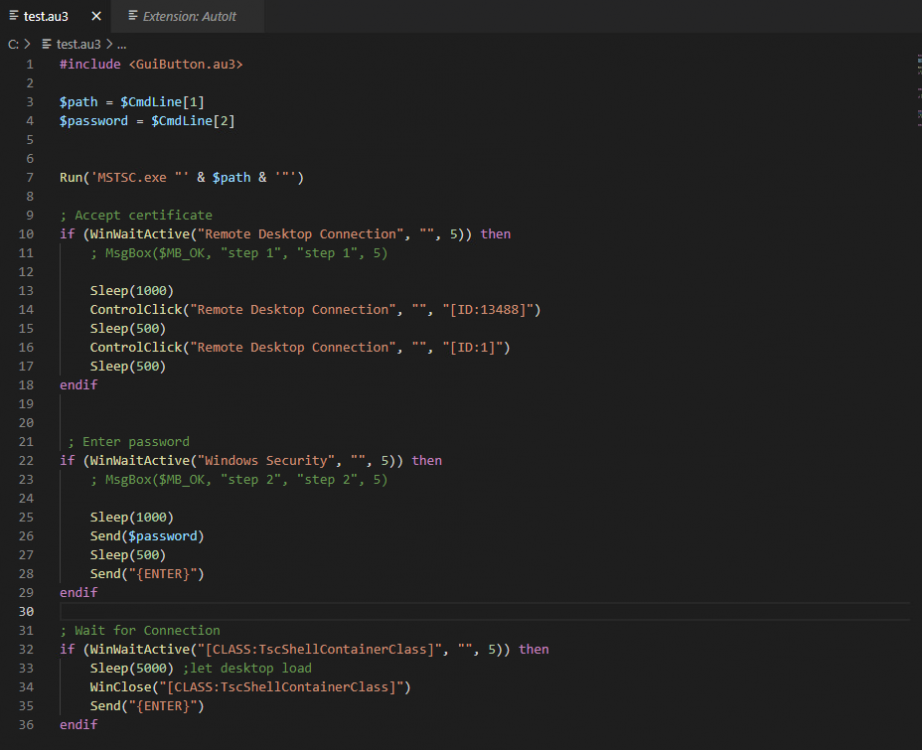The height and width of the screenshot is (750, 922).
Task: Click Sleep(1000) on line 25
Action: 132,517
